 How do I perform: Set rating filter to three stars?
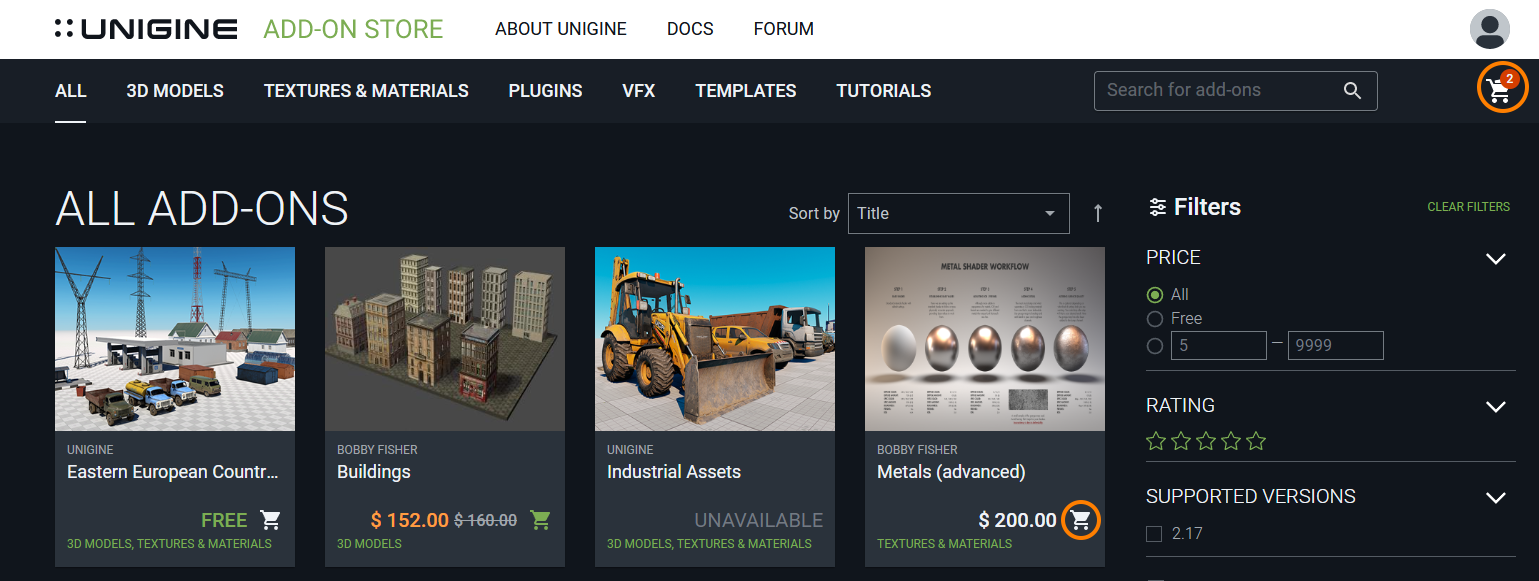[x=1206, y=441]
